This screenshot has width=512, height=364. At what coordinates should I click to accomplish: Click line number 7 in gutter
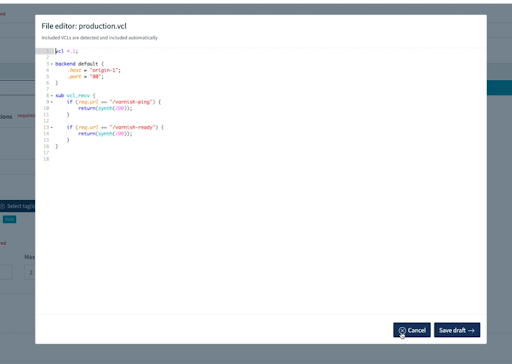(x=47, y=89)
